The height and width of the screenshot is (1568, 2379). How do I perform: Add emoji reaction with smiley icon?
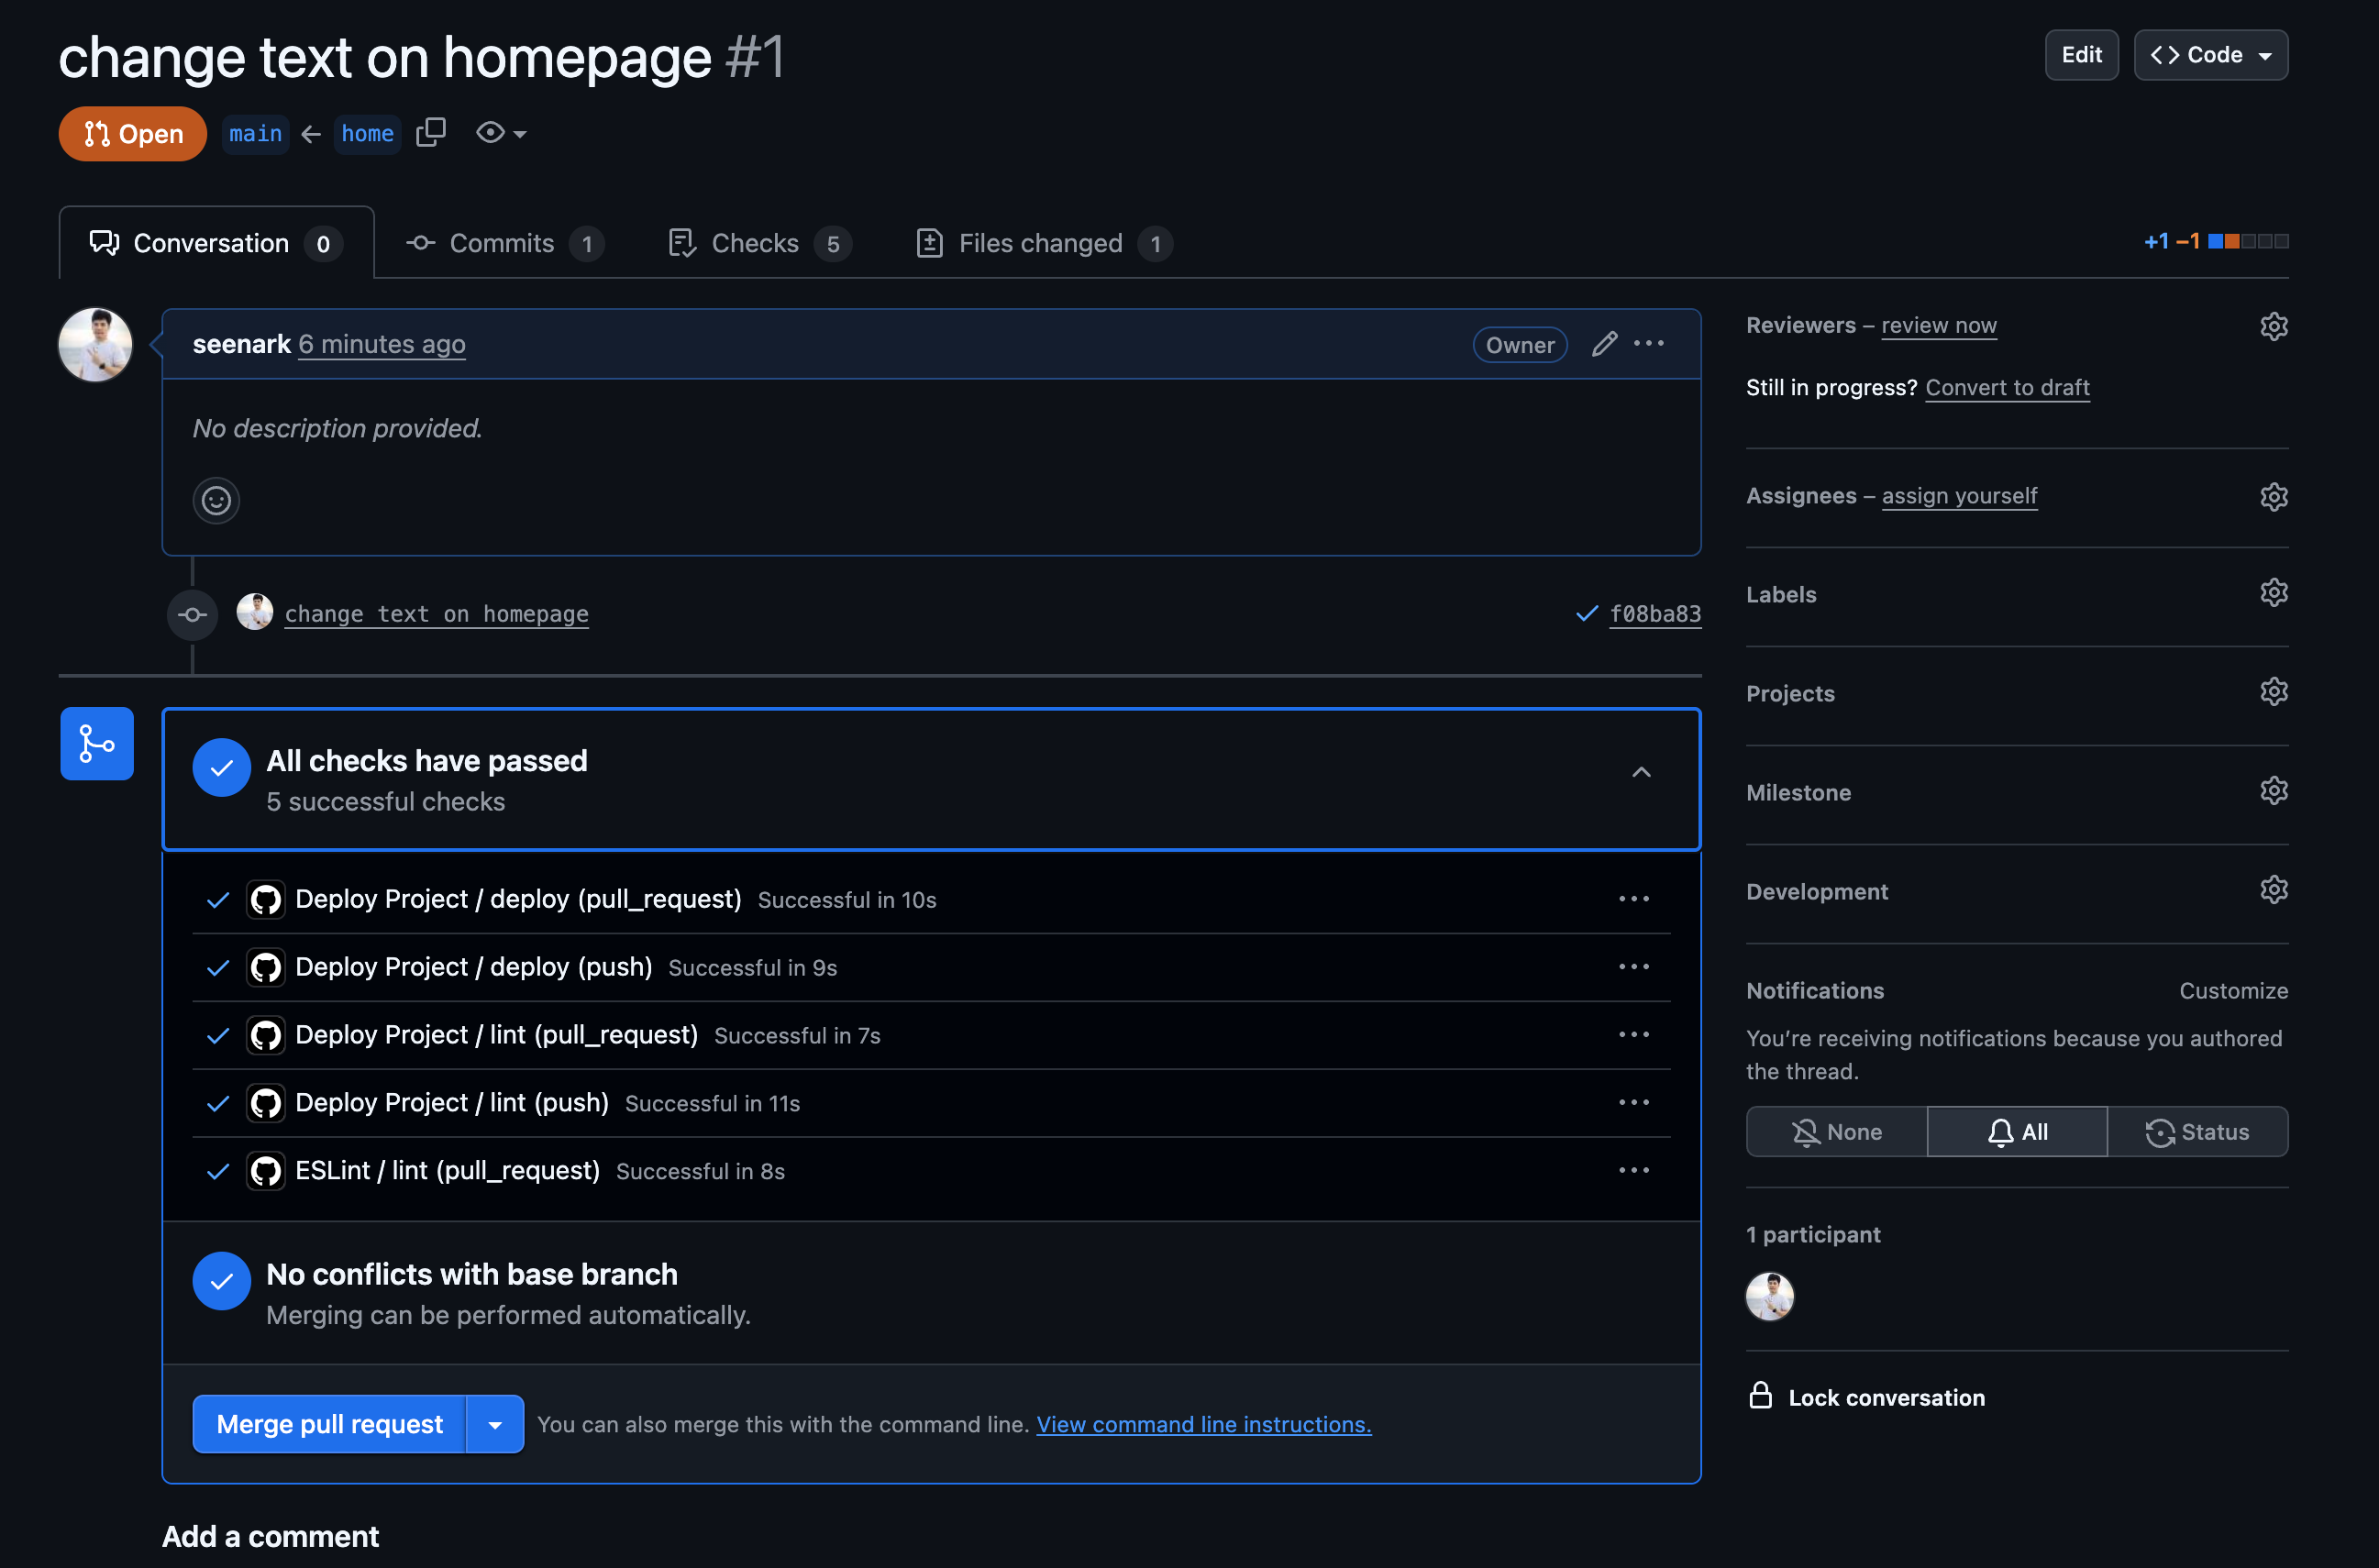click(x=216, y=500)
